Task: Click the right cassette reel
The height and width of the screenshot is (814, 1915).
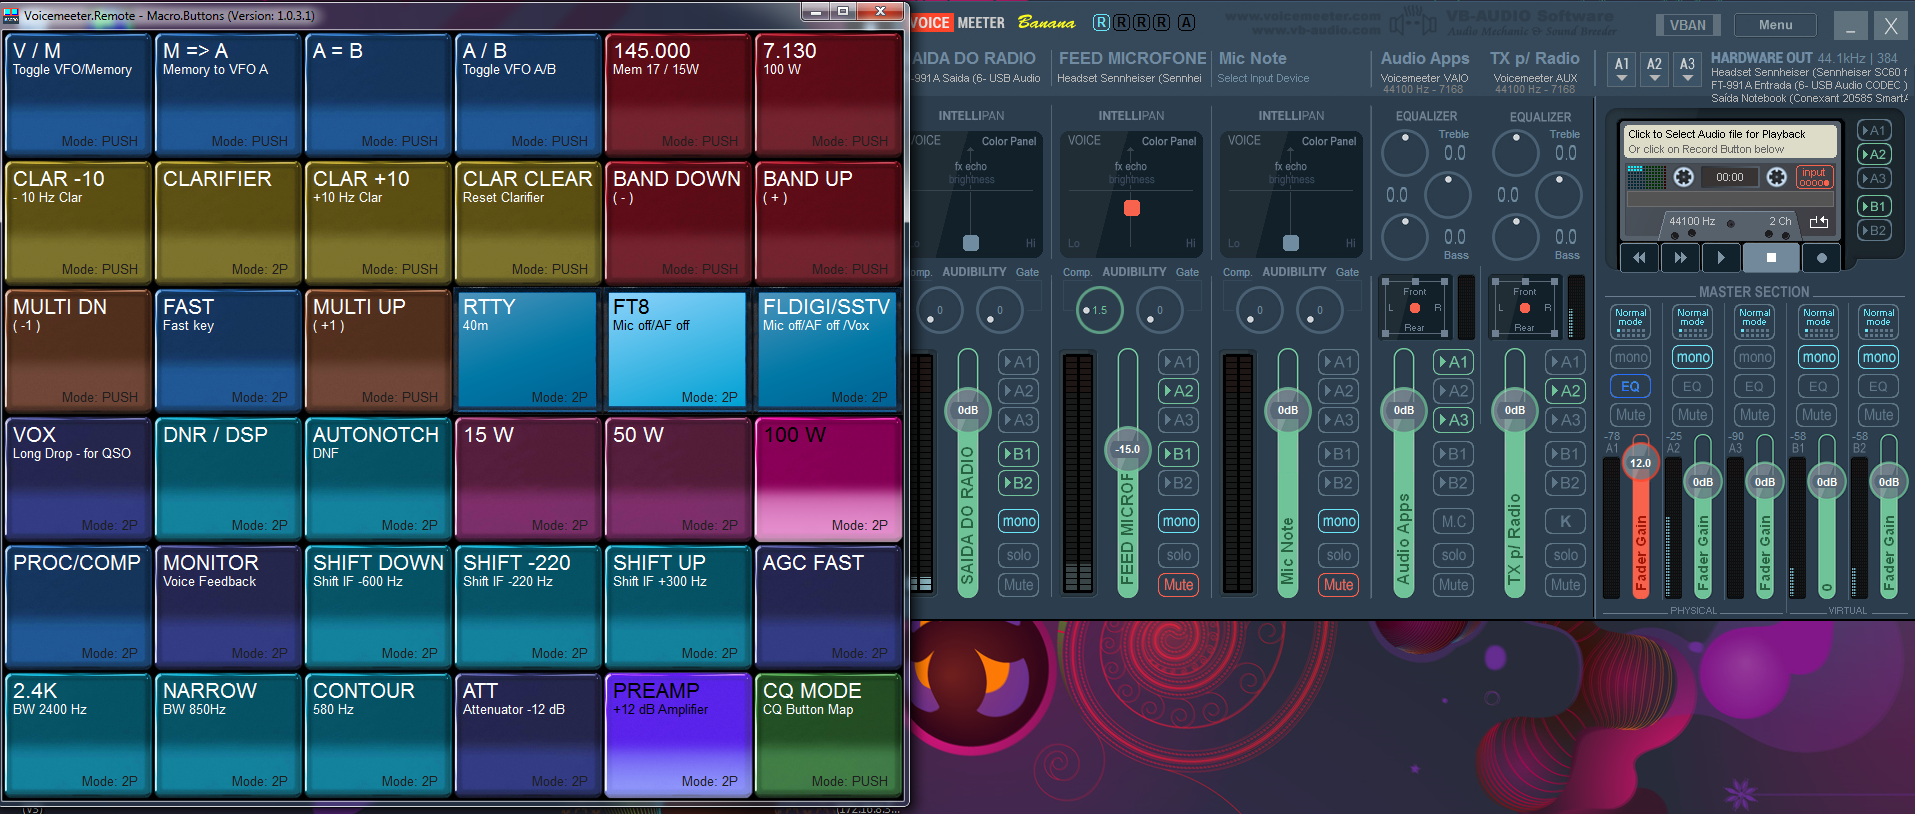Action: 1776,177
